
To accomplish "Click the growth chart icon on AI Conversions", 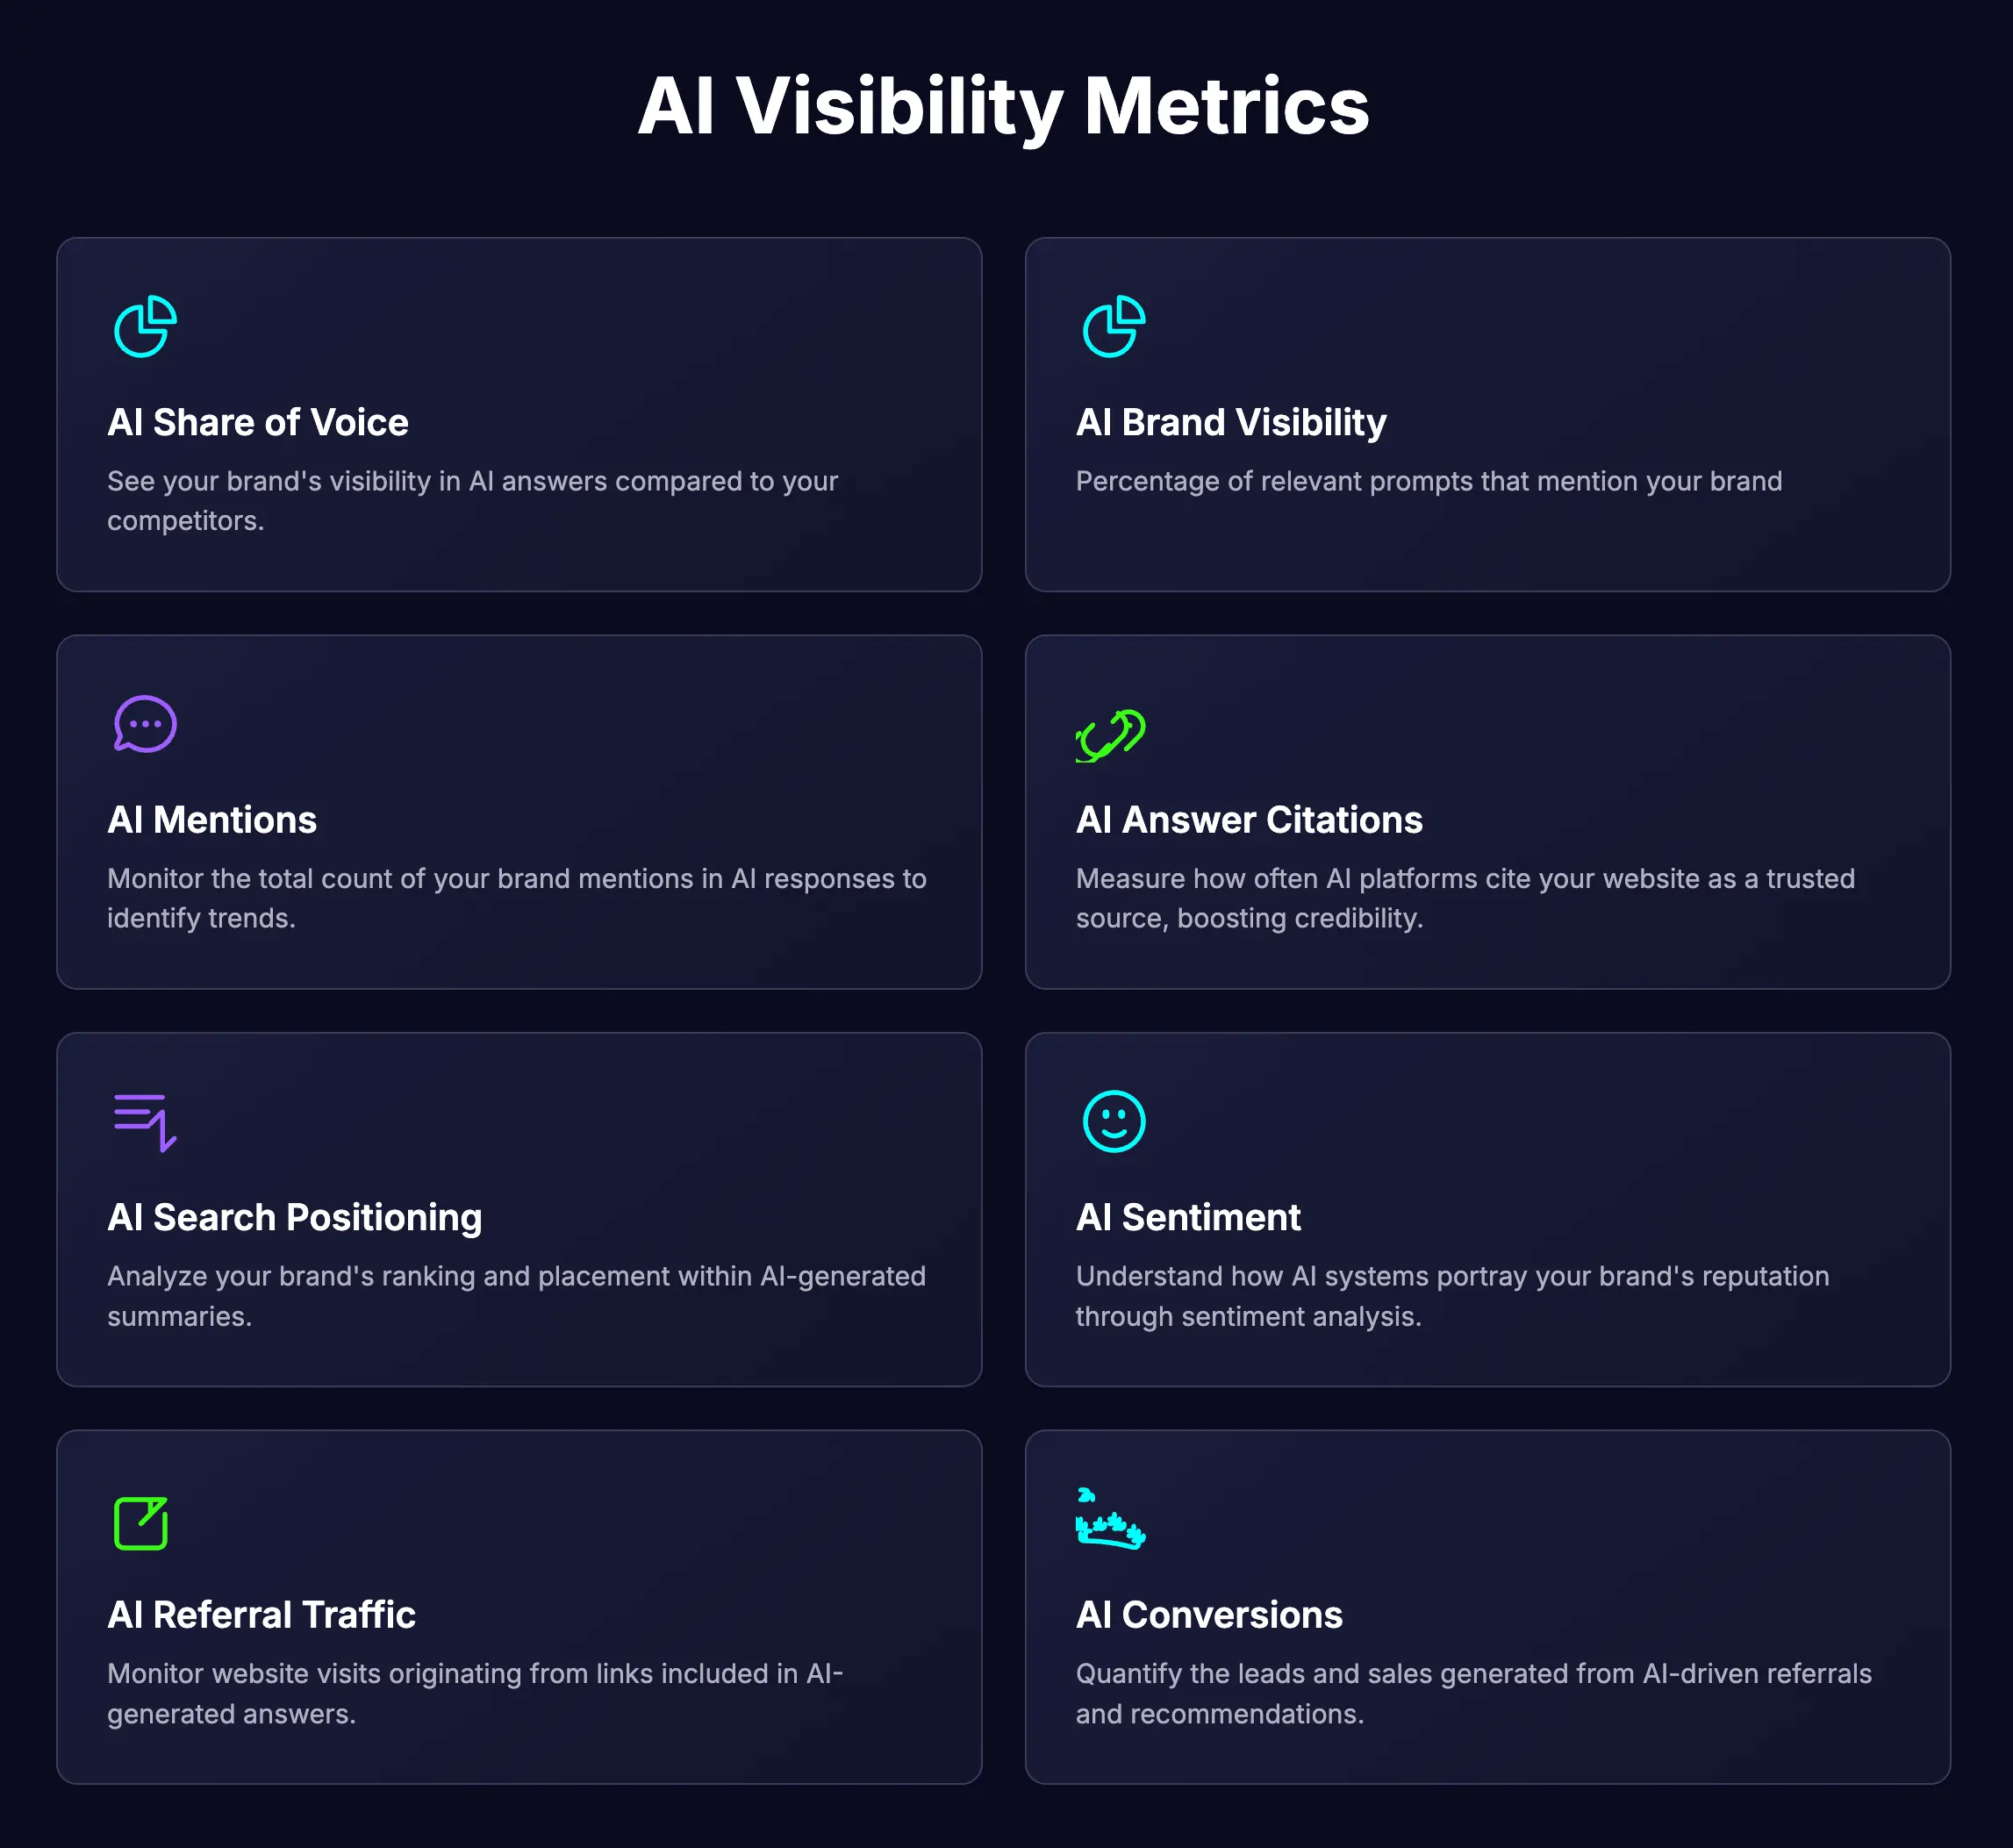I will (1110, 1517).
